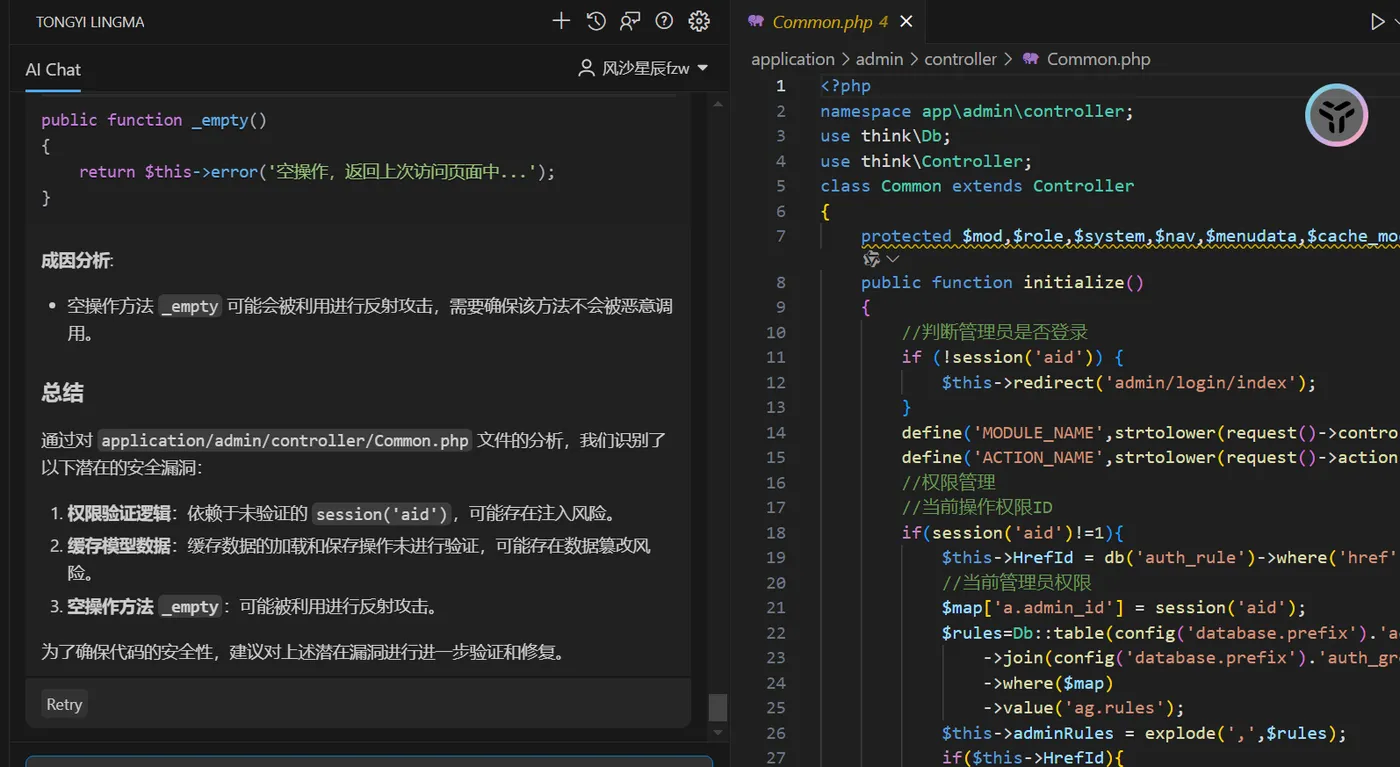Screen dimensions: 1400x767
Task: Click 'Common.php' in the breadcrumb
Action: click(1098, 59)
